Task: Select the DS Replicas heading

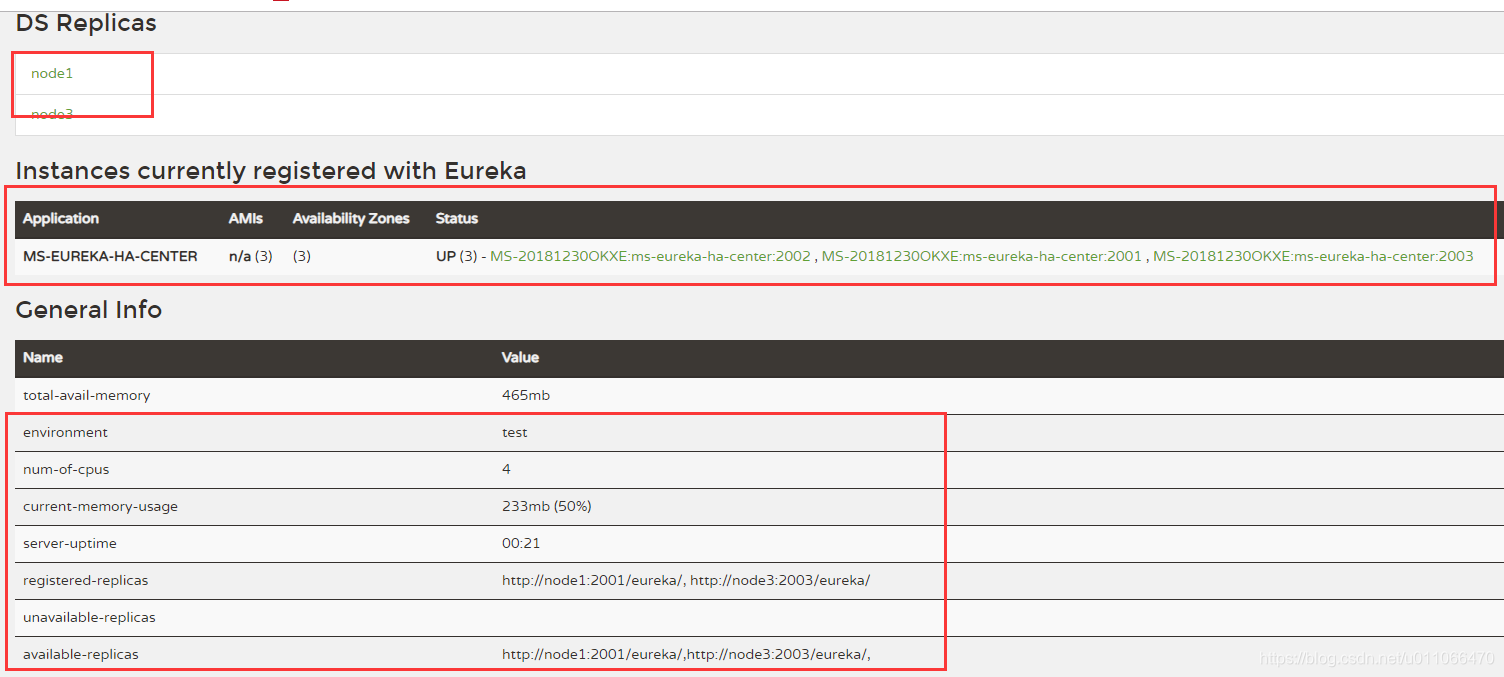Action: (86, 23)
